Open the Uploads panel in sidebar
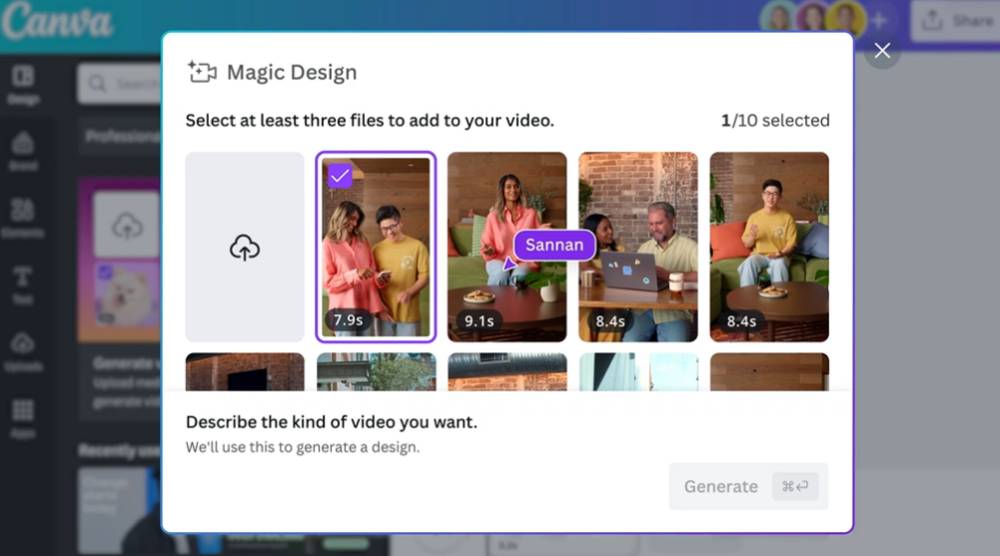Screen dimensions: 1000x556 click(x=24, y=352)
